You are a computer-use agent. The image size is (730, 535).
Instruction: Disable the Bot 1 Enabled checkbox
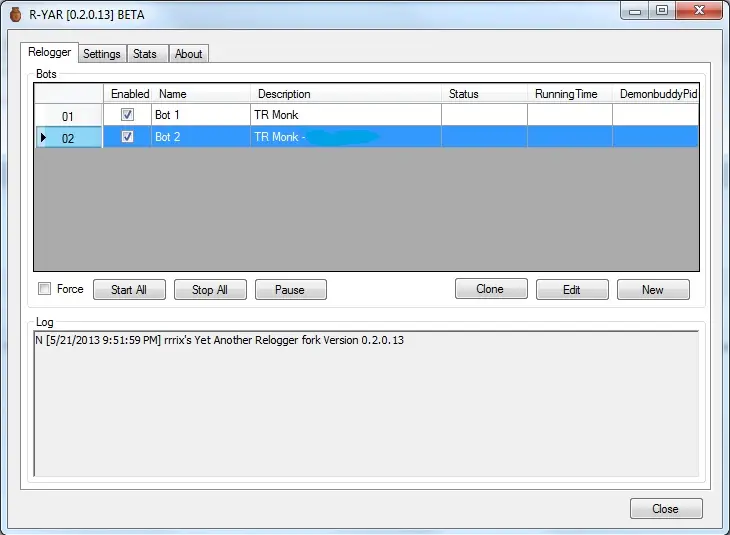pyautogui.click(x=127, y=115)
